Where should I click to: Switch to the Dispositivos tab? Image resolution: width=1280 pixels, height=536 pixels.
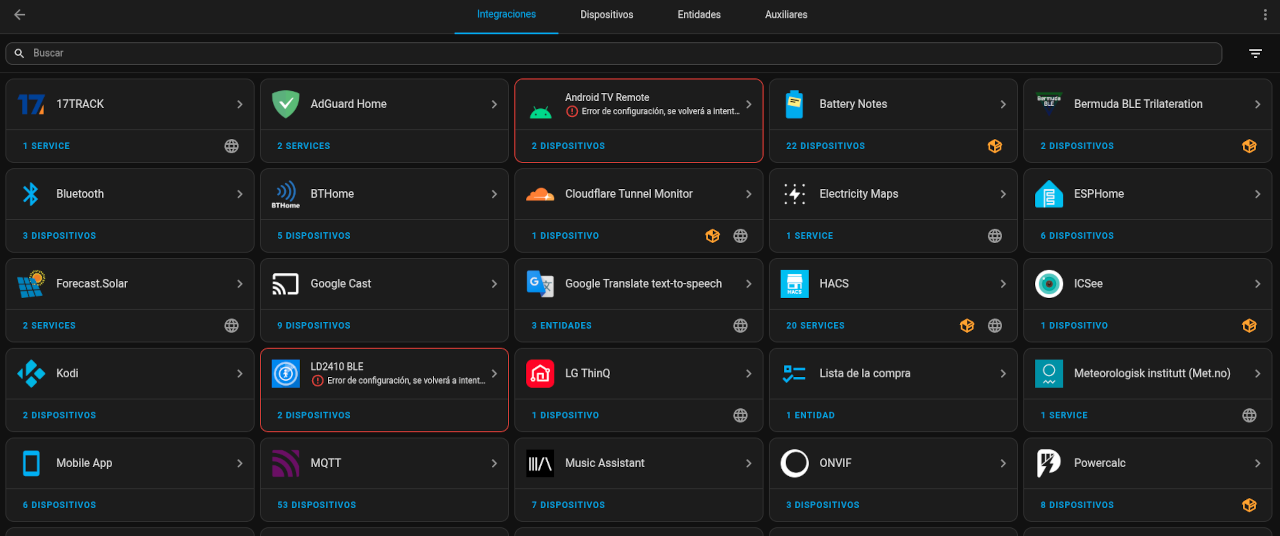coord(607,15)
